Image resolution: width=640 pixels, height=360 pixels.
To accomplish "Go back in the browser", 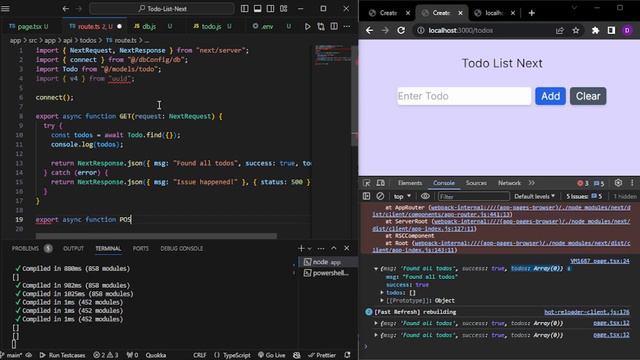I will pyautogui.click(x=369, y=30).
